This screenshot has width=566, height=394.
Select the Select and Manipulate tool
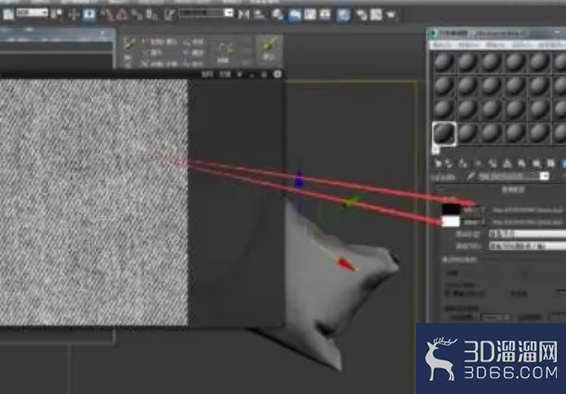(74, 14)
